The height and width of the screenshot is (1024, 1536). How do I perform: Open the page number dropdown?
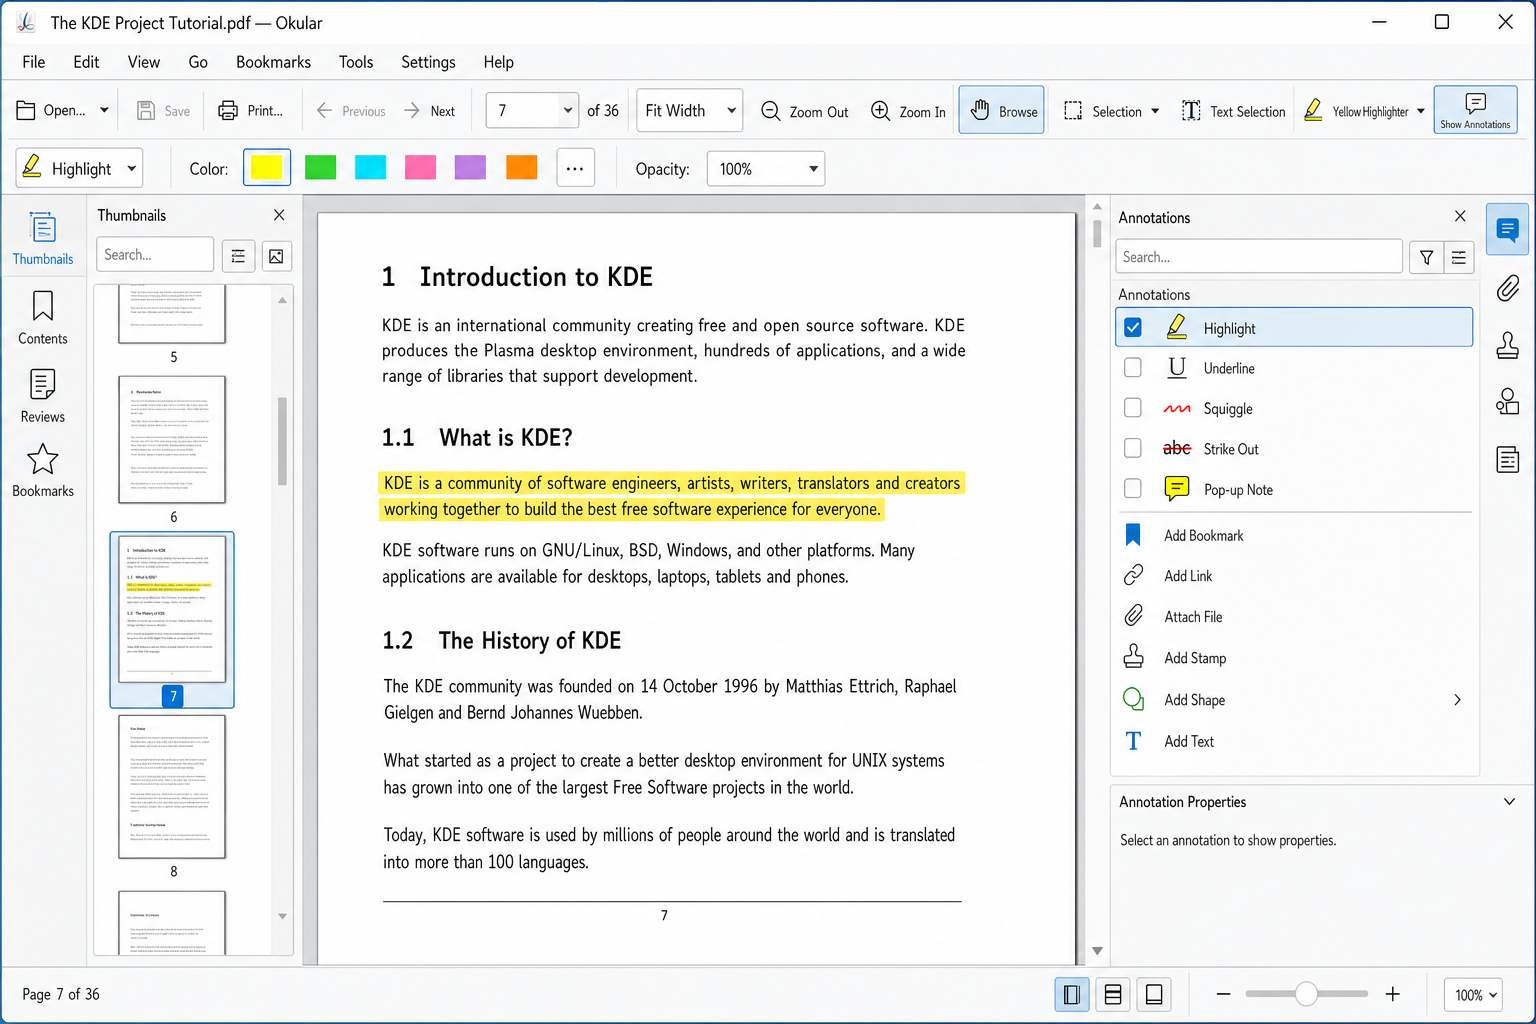[x=568, y=110]
